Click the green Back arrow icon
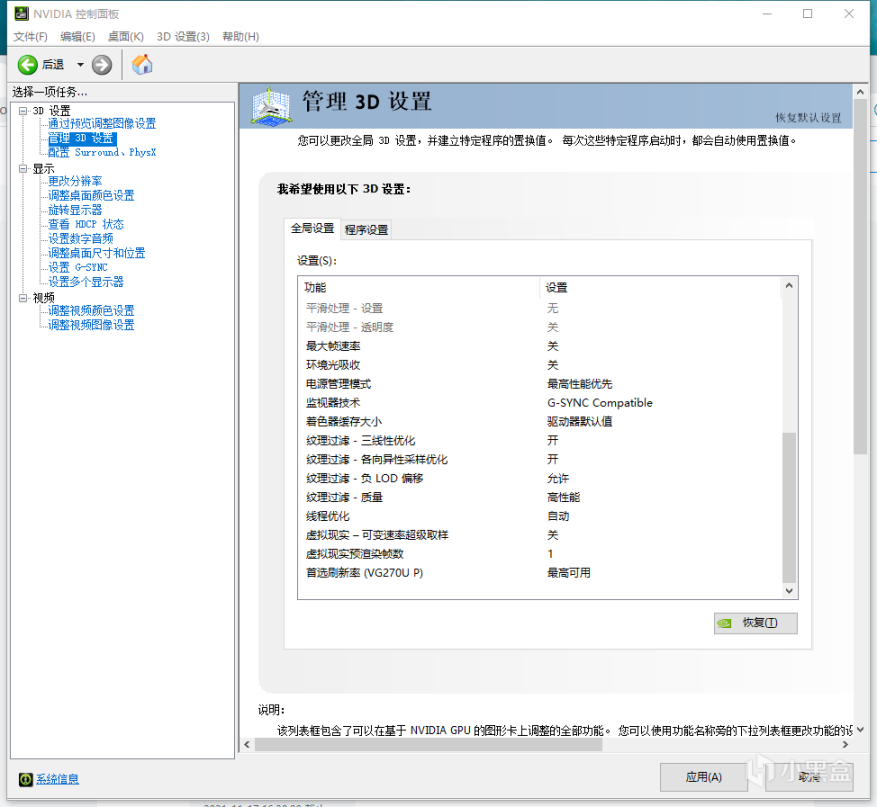 (27, 65)
